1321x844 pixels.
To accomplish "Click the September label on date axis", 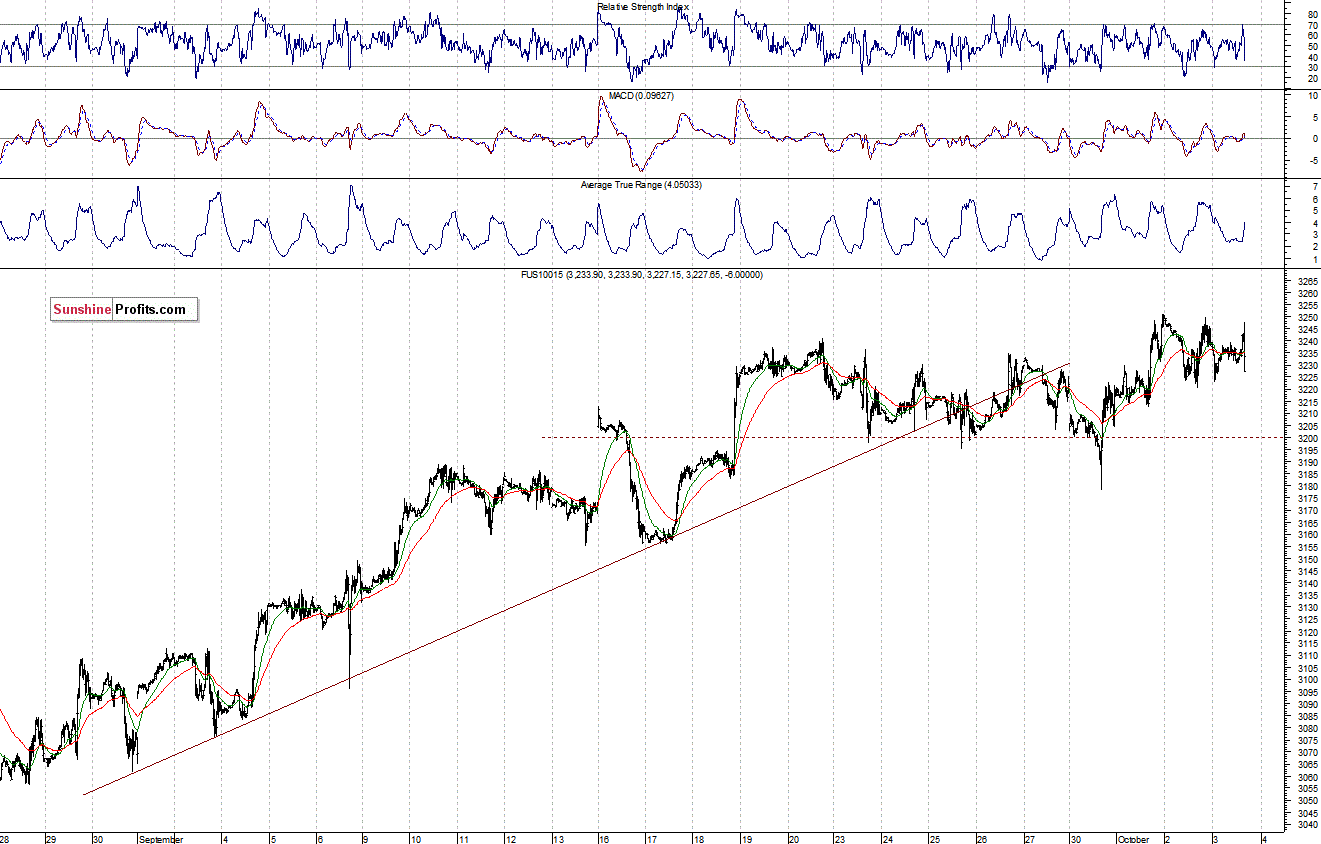I will [162, 838].
